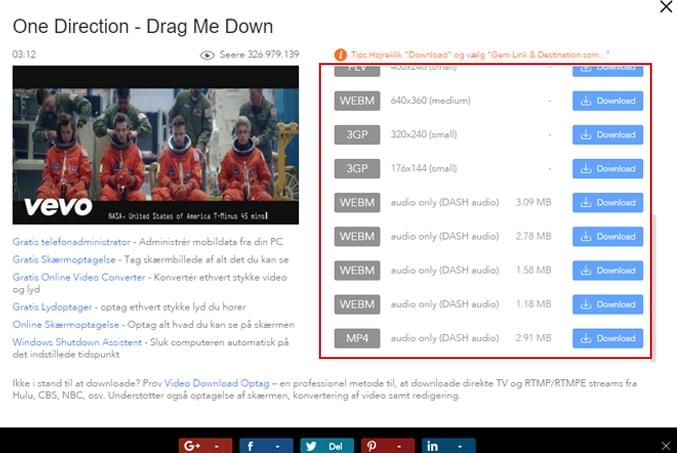Click the orange tip info icon
The height and width of the screenshot is (453, 677).
coord(341,53)
